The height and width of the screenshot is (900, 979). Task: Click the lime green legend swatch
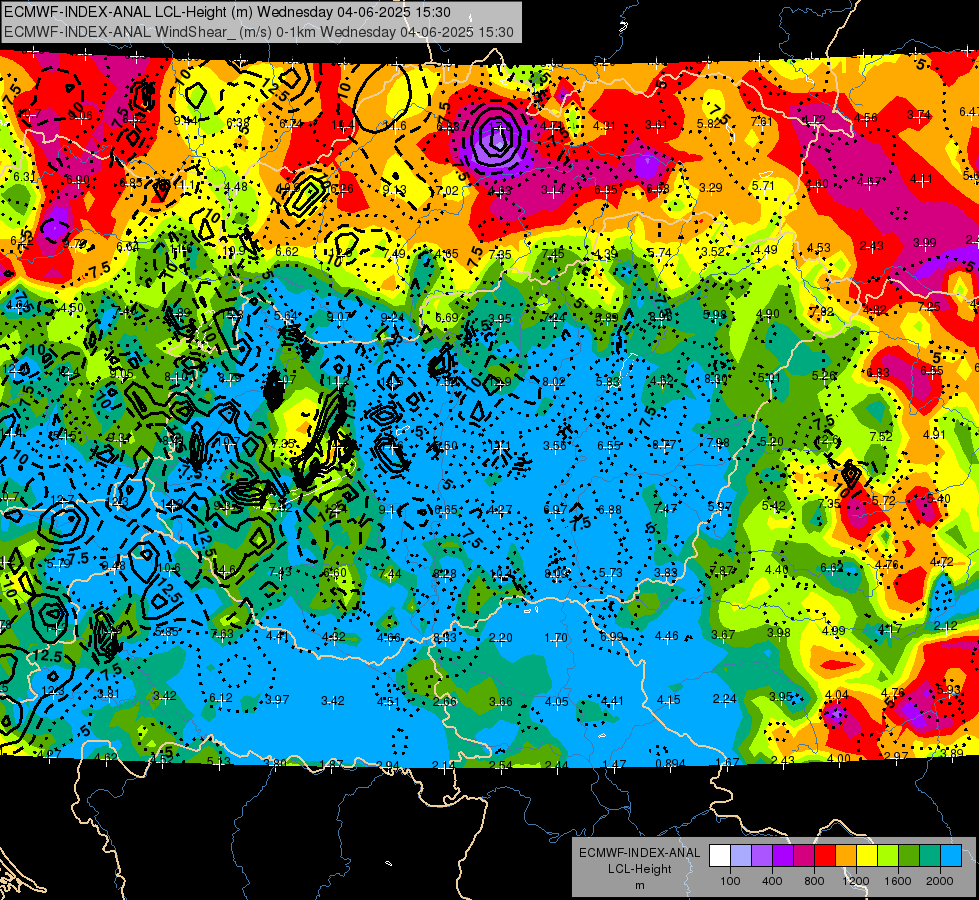(x=888, y=856)
